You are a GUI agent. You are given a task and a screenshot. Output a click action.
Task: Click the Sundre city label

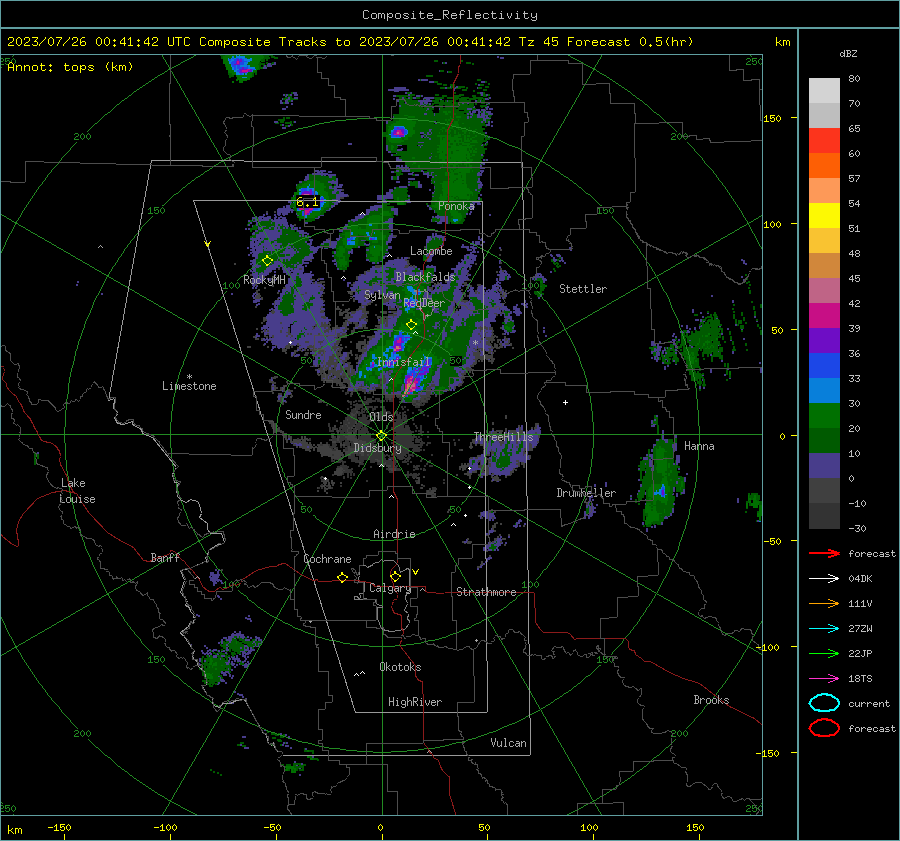pyautogui.click(x=303, y=415)
